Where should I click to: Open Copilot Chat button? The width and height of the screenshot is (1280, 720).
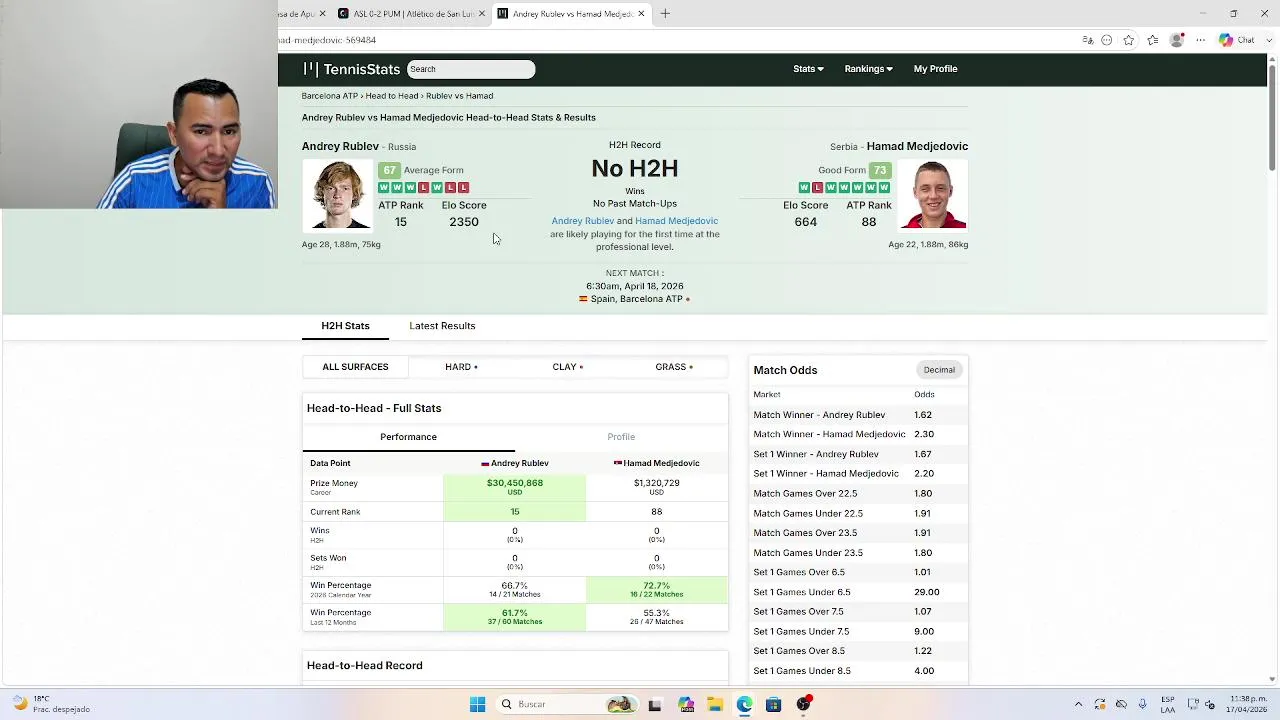pyautogui.click(x=1237, y=40)
